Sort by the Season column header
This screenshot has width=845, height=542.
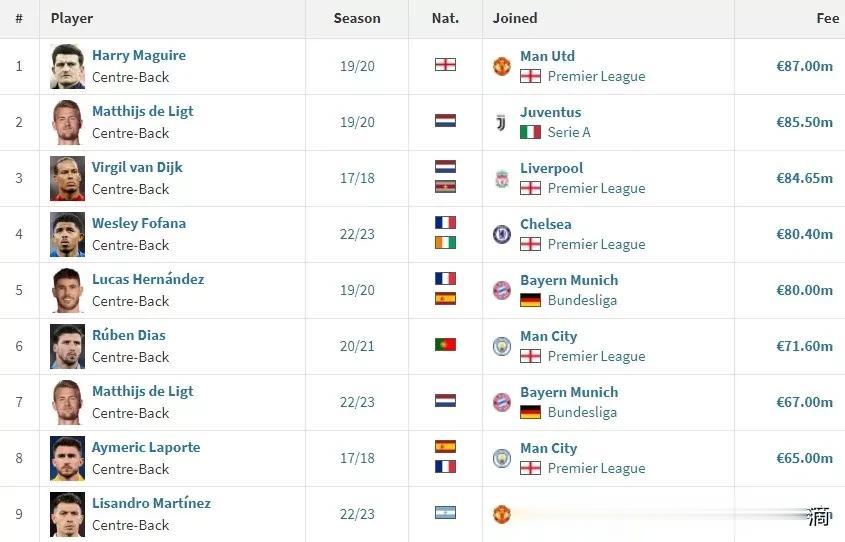pos(357,18)
